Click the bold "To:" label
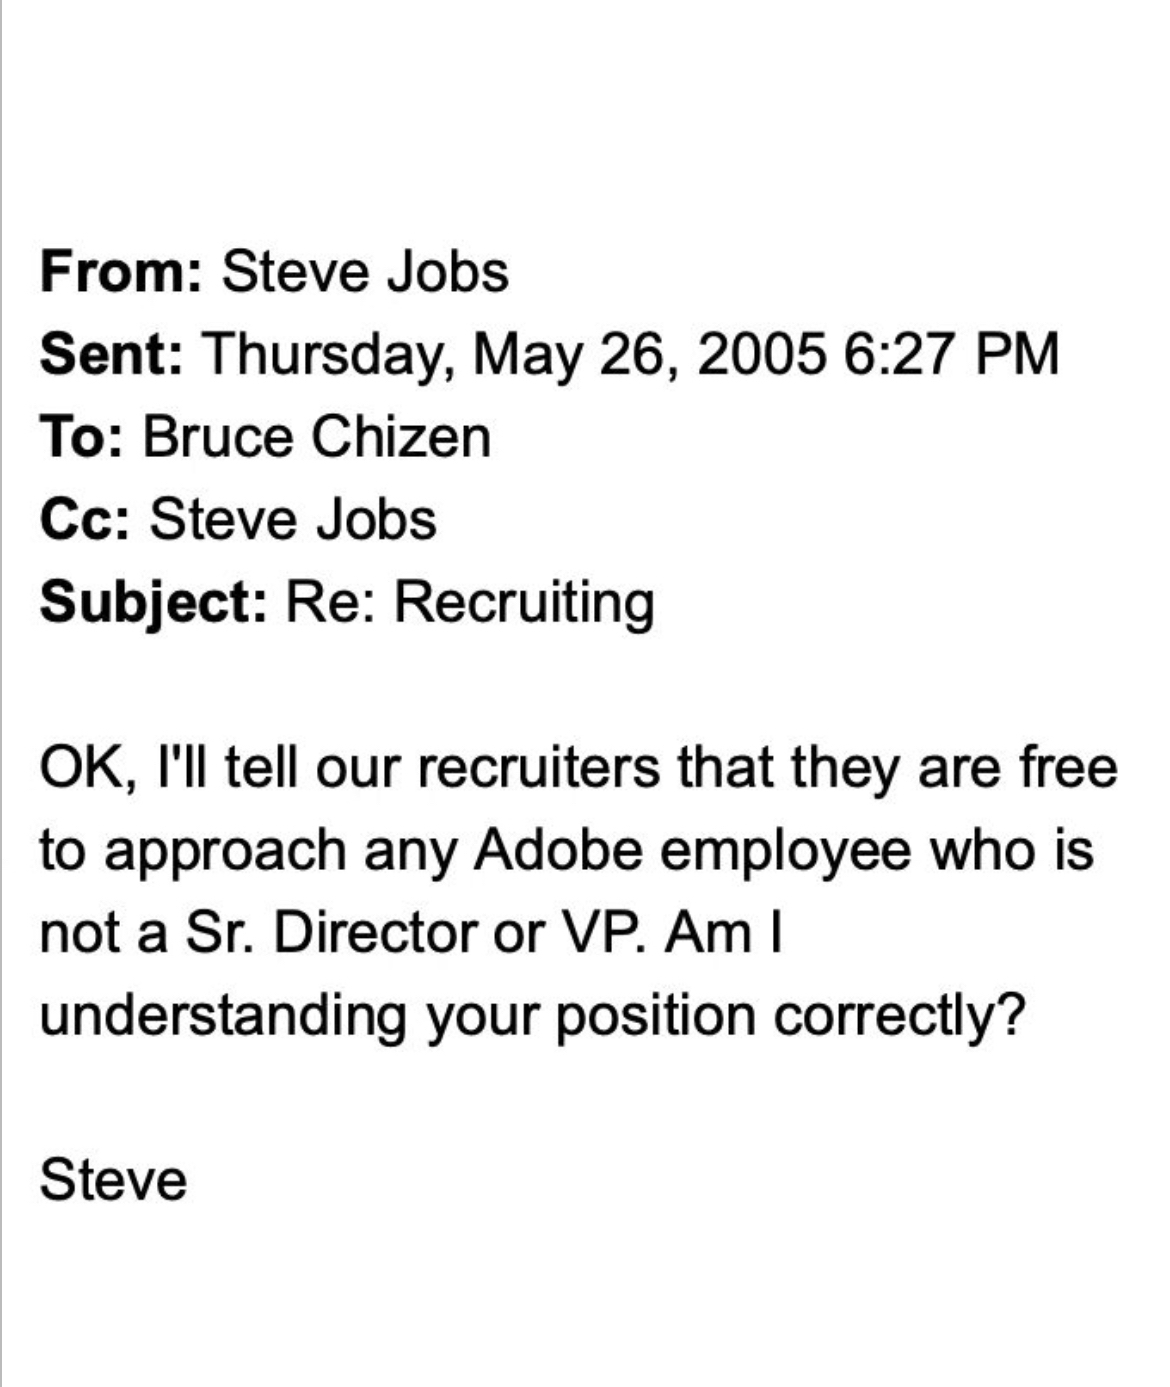The width and height of the screenshot is (1170, 1387). click(81, 437)
